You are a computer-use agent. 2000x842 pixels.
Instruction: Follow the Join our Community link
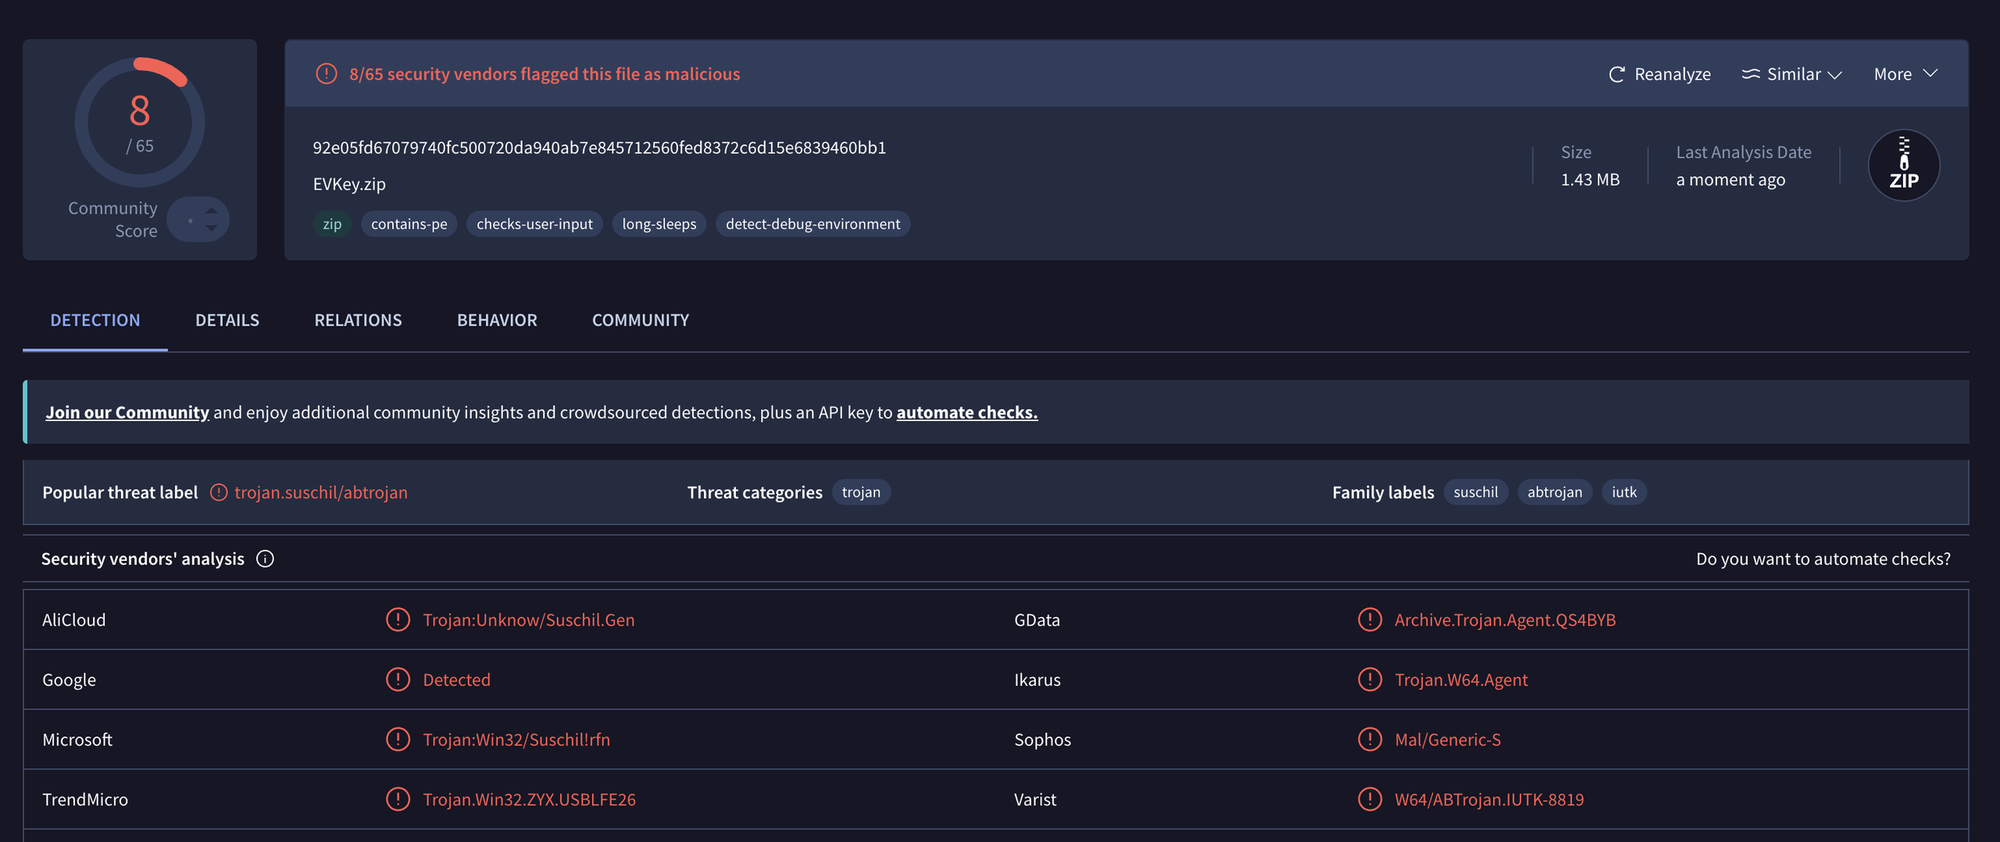tap(127, 412)
